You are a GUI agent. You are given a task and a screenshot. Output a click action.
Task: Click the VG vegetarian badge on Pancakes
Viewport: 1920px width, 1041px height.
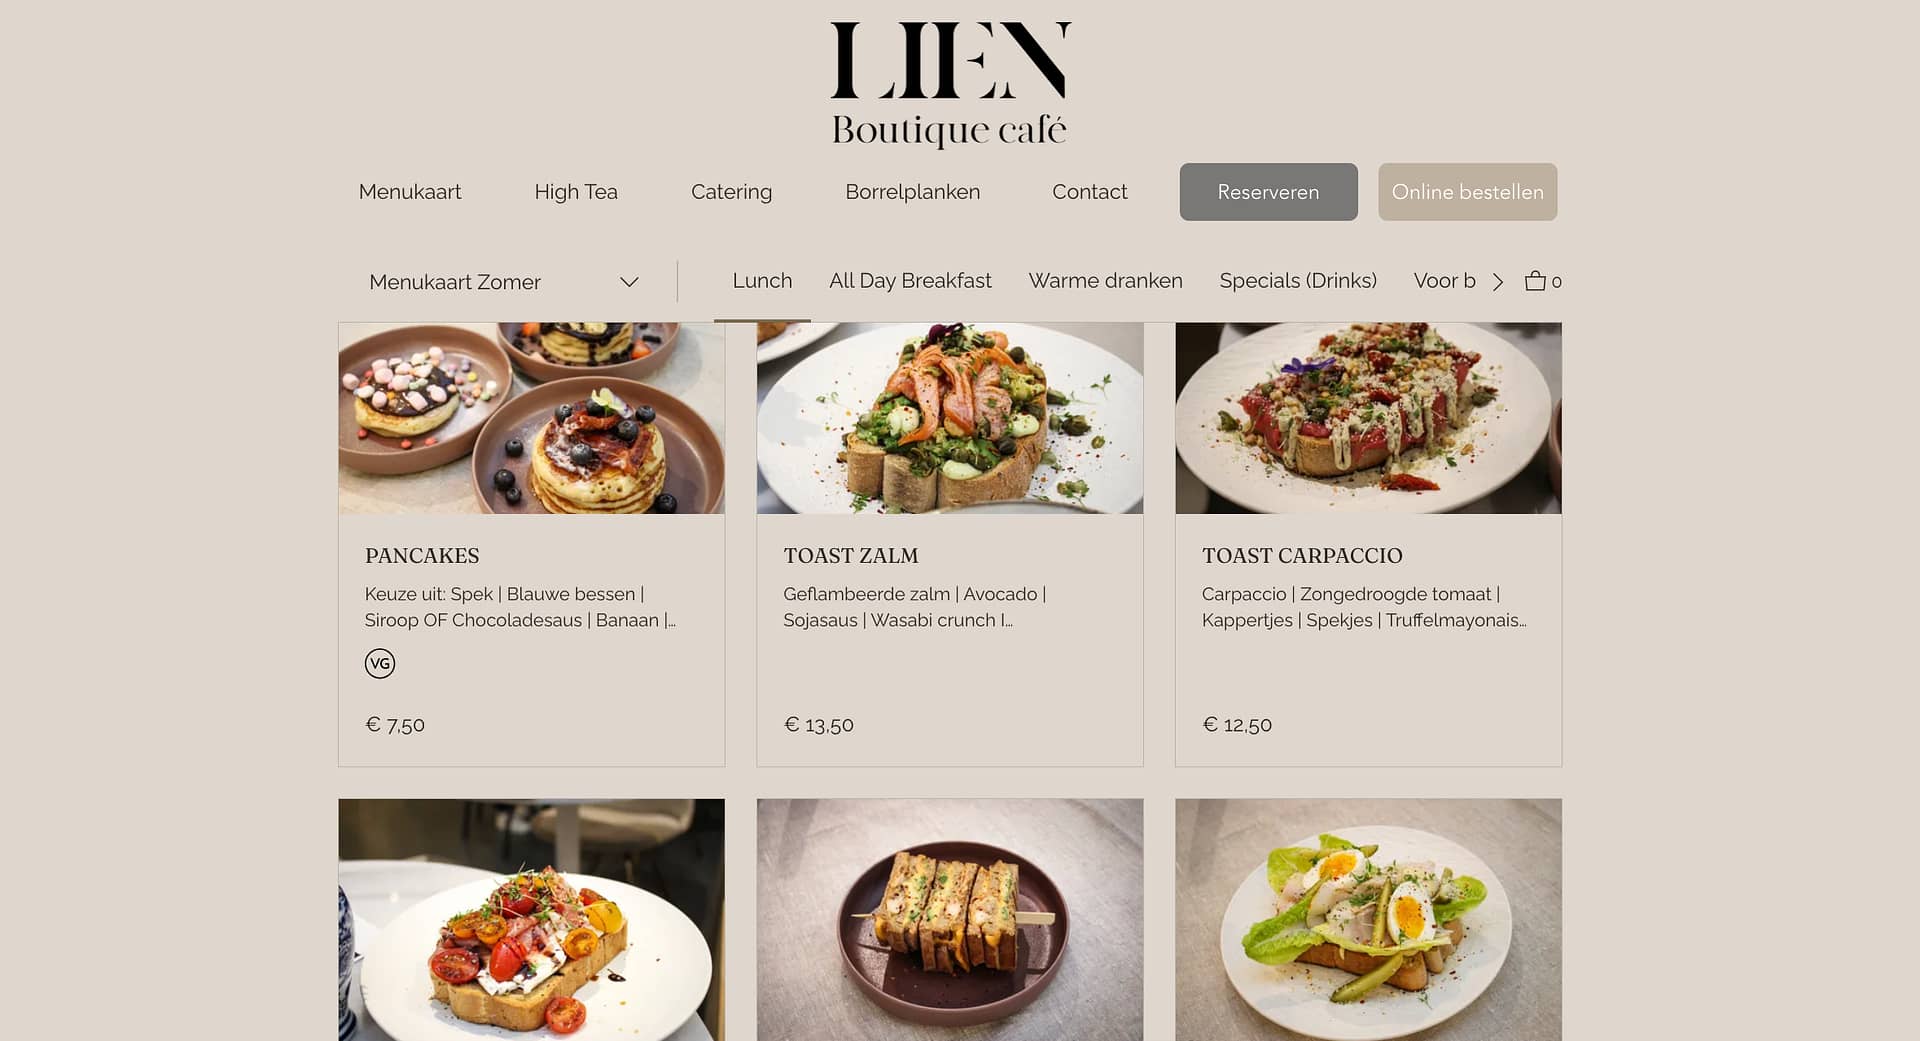coord(380,663)
